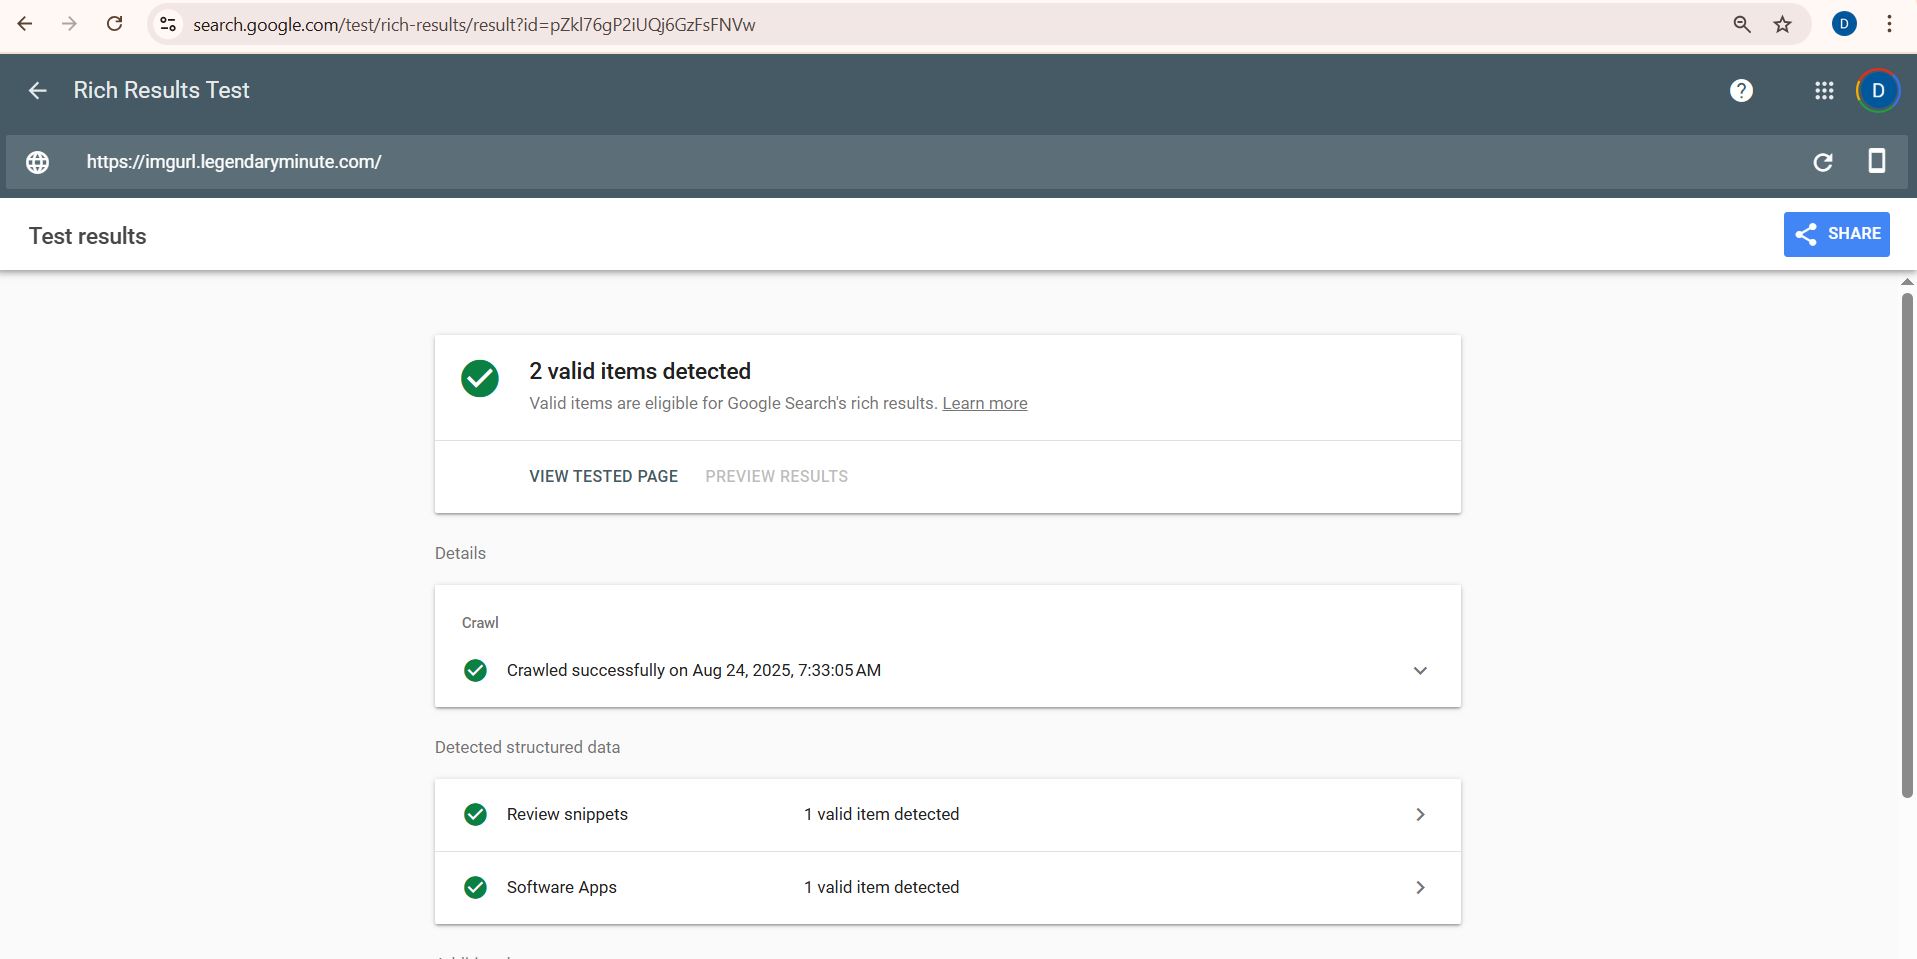The width and height of the screenshot is (1917, 959).
Task: Click the crawl success green check icon
Action: click(475, 670)
